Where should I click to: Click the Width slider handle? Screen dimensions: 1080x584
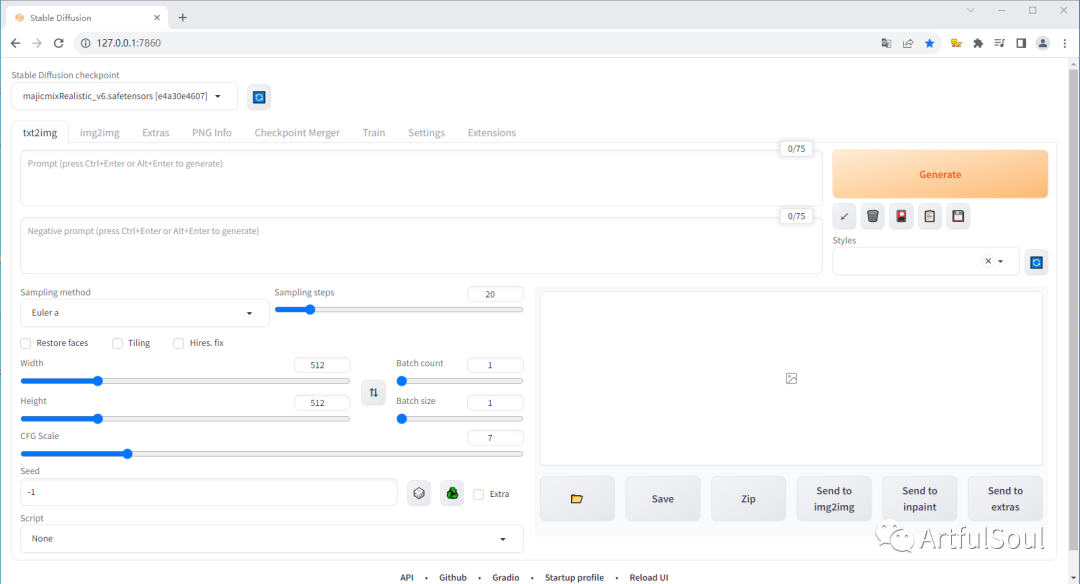click(98, 381)
